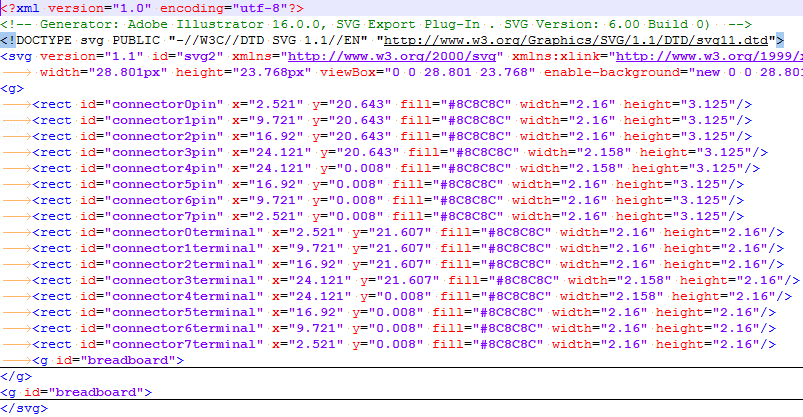Click the connector4terminal id
803x417 pixels.
pos(172,297)
